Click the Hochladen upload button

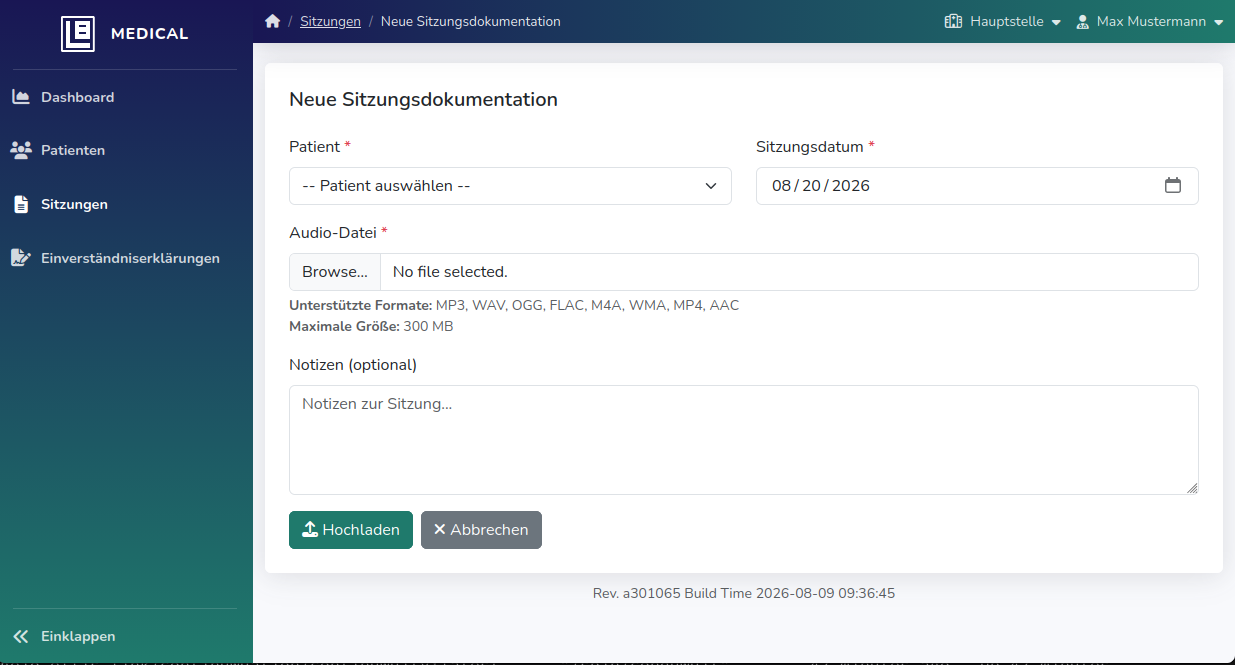(351, 530)
